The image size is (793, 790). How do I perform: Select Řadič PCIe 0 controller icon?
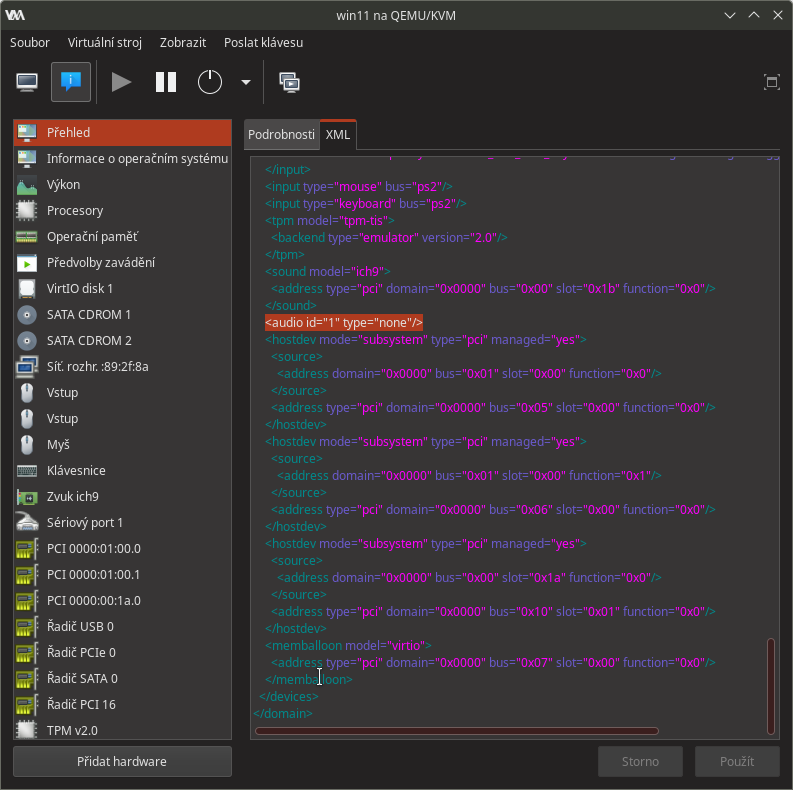click(x=27, y=652)
